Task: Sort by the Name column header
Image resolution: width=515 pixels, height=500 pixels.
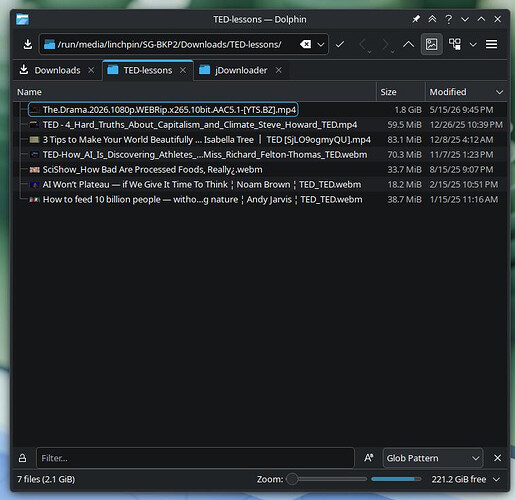Action: pyautogui.click(x=195, y=92)
